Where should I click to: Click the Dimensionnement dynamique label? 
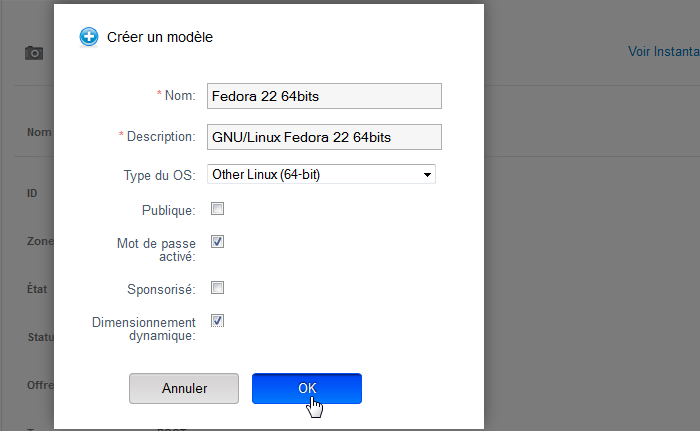point(144,329)
